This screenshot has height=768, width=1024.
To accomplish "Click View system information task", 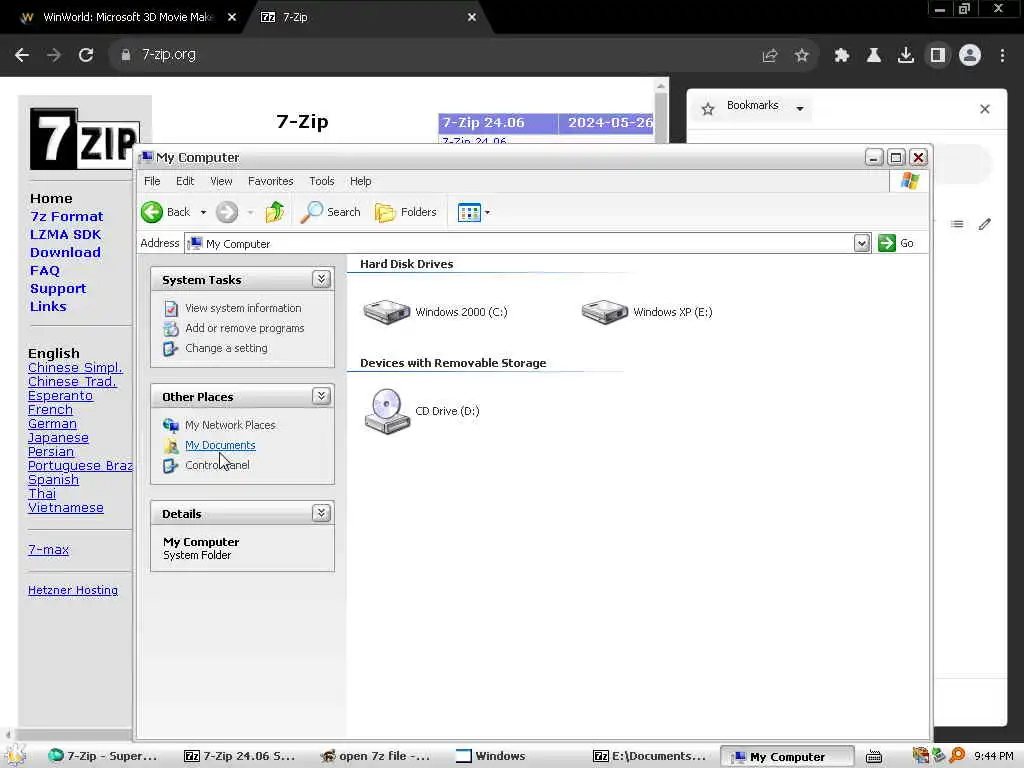I will pos(243,308).
